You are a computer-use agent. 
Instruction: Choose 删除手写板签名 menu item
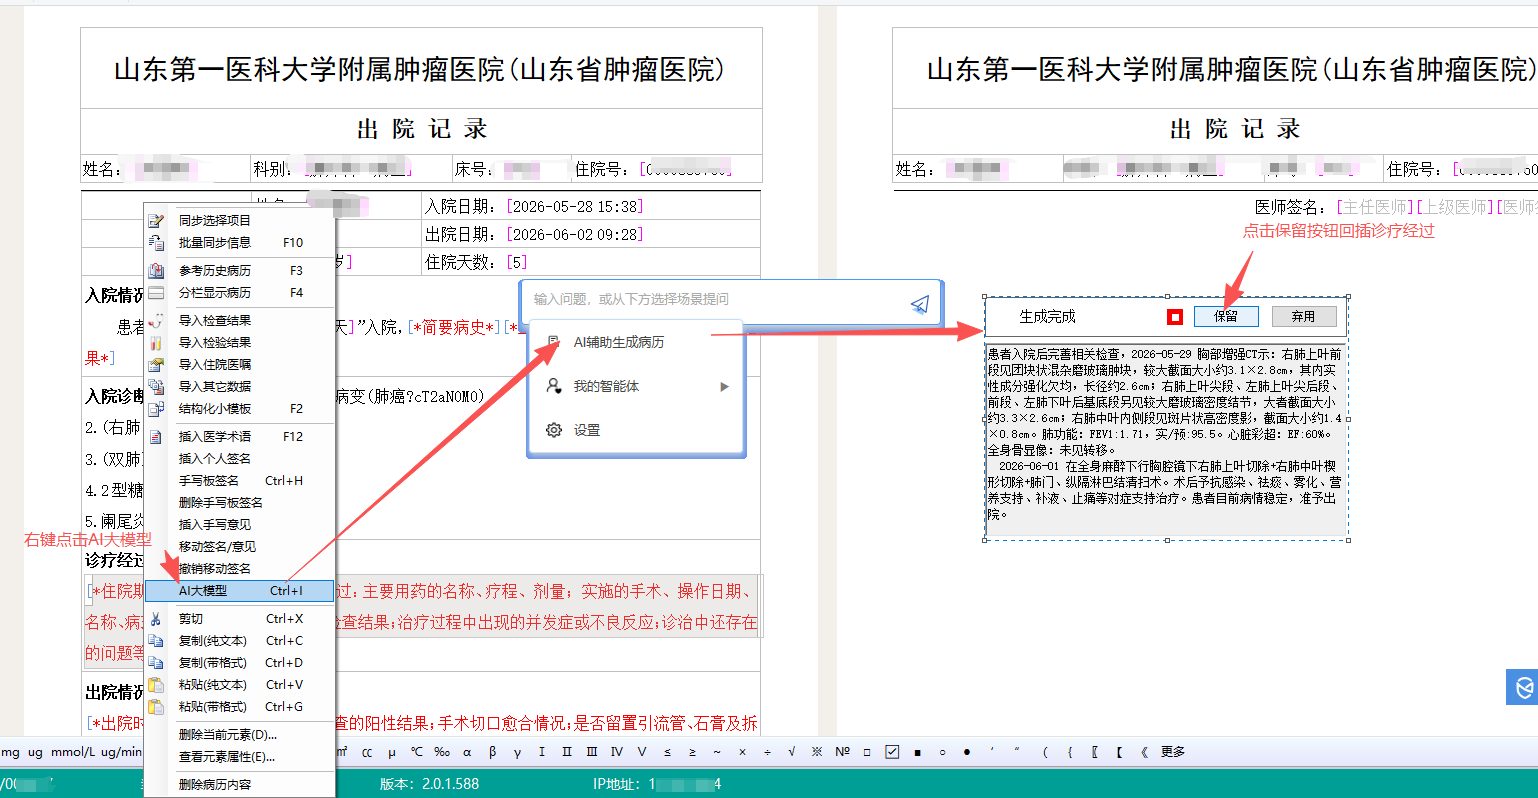tap(239, 502)
